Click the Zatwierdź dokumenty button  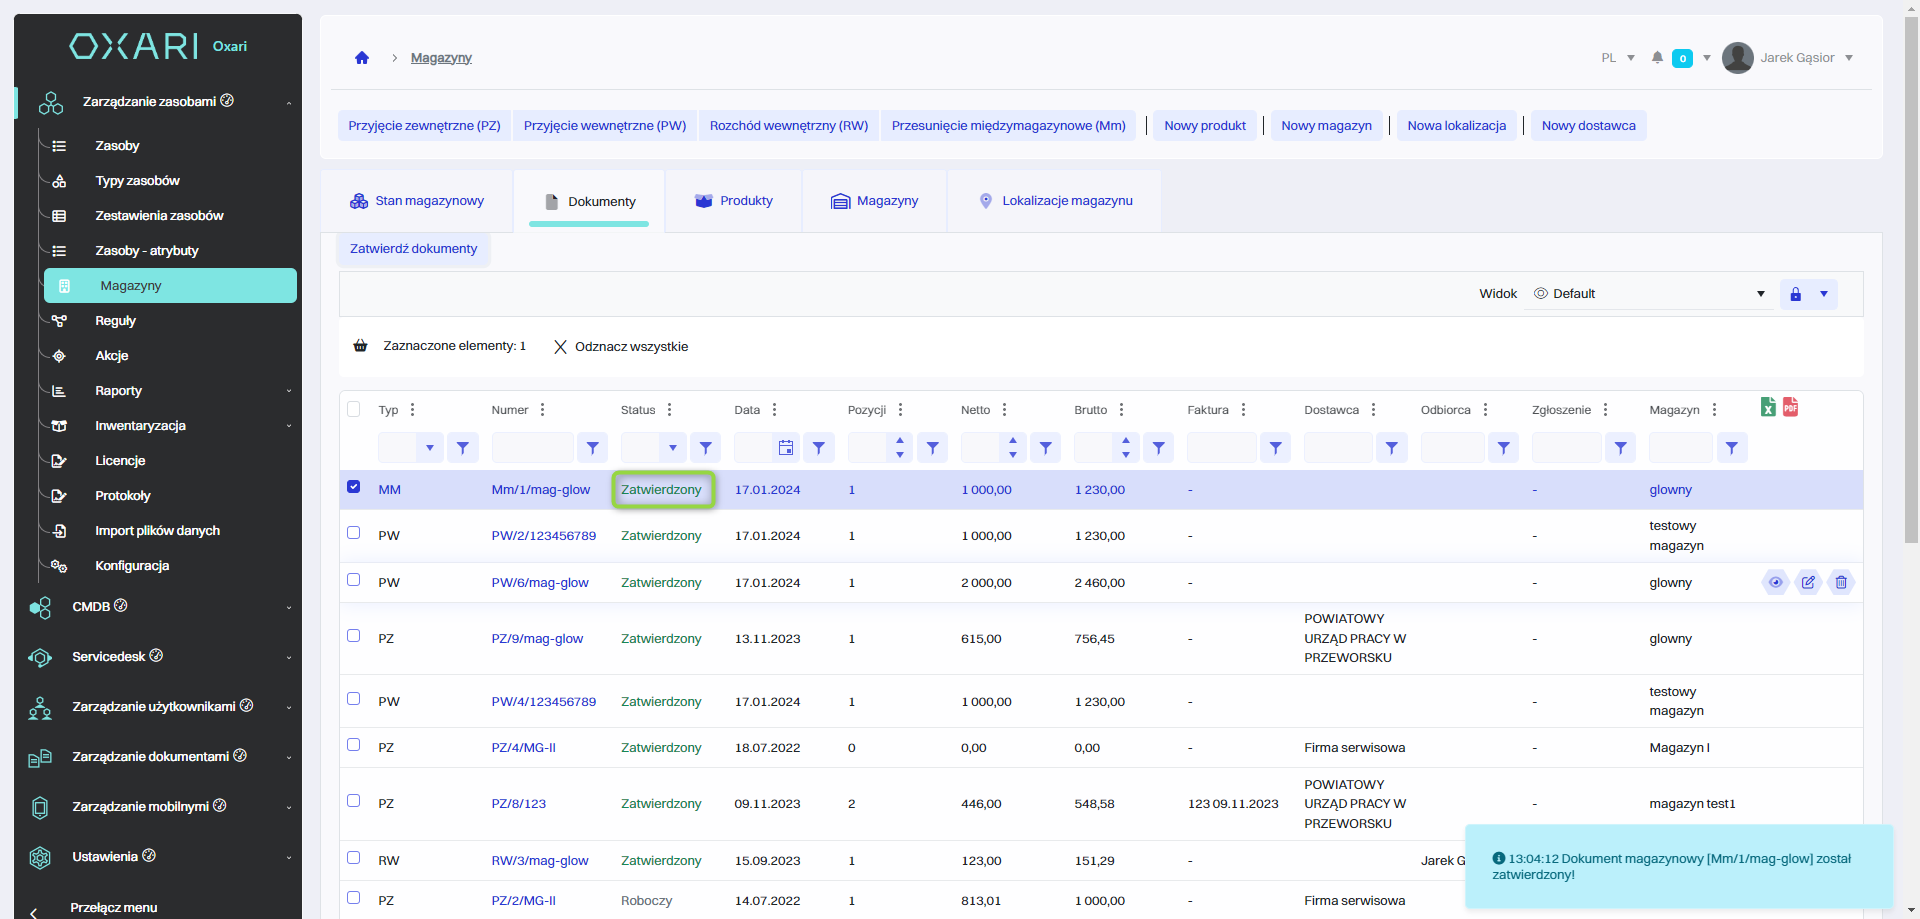[413, 249]
